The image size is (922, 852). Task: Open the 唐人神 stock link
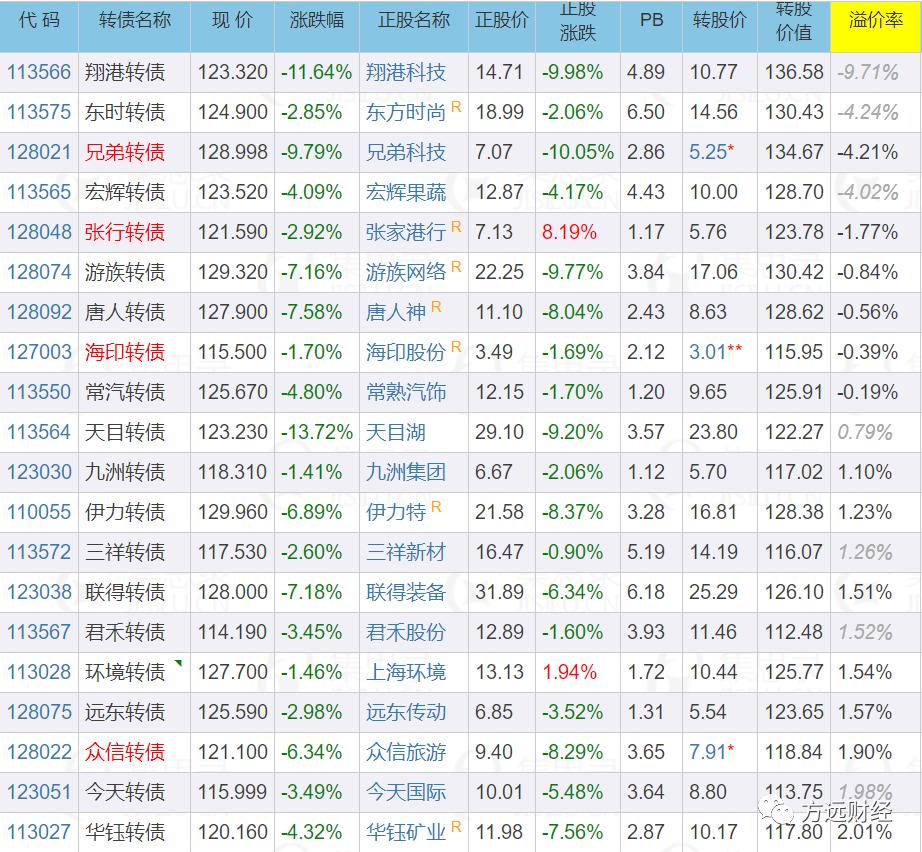(396, 312)
